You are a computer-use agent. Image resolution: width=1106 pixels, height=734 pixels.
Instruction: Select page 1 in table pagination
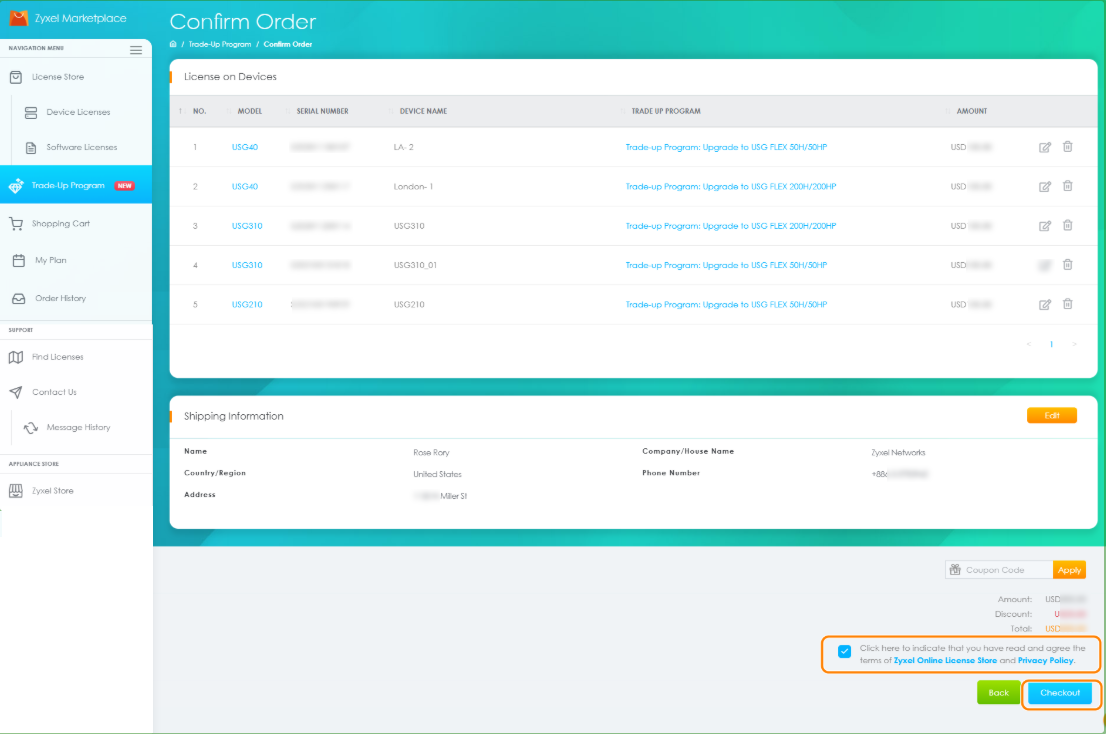click(x=1052, y=344)
